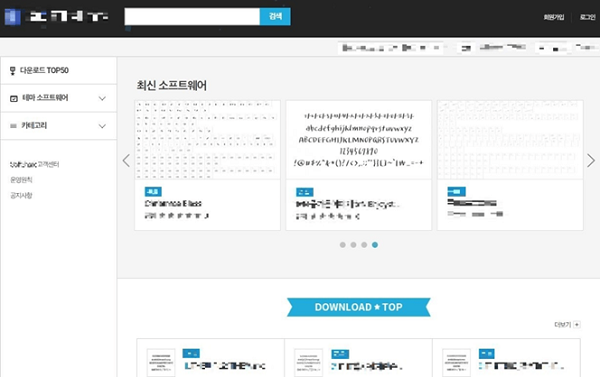This screenshot has height=377, width=600.
Task: Open the handwriting font preview thumbnail
Action: [x=359, y=140]
